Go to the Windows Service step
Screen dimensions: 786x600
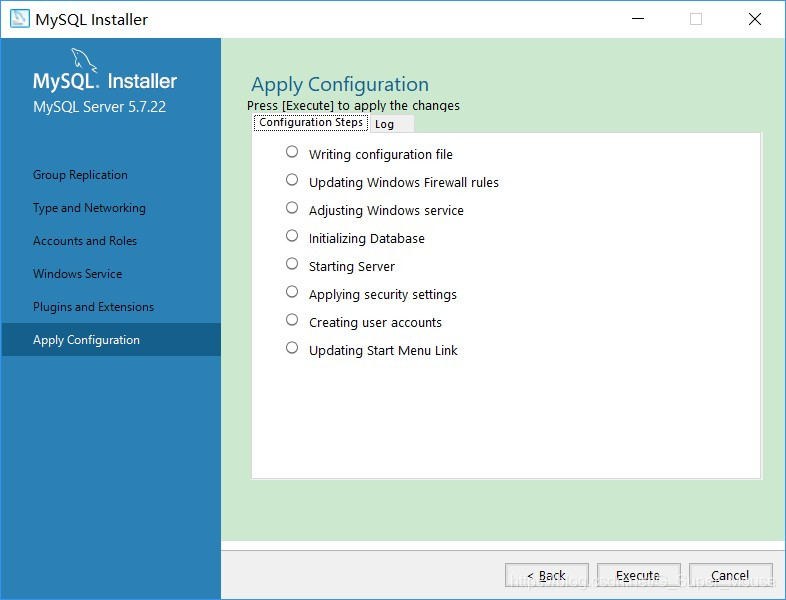[78, 274]
